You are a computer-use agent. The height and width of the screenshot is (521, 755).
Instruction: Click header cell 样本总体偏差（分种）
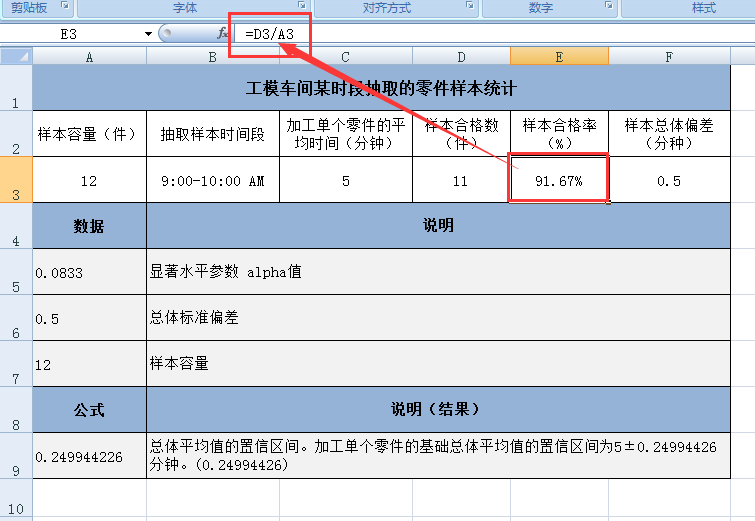click(x=669, y=133)
